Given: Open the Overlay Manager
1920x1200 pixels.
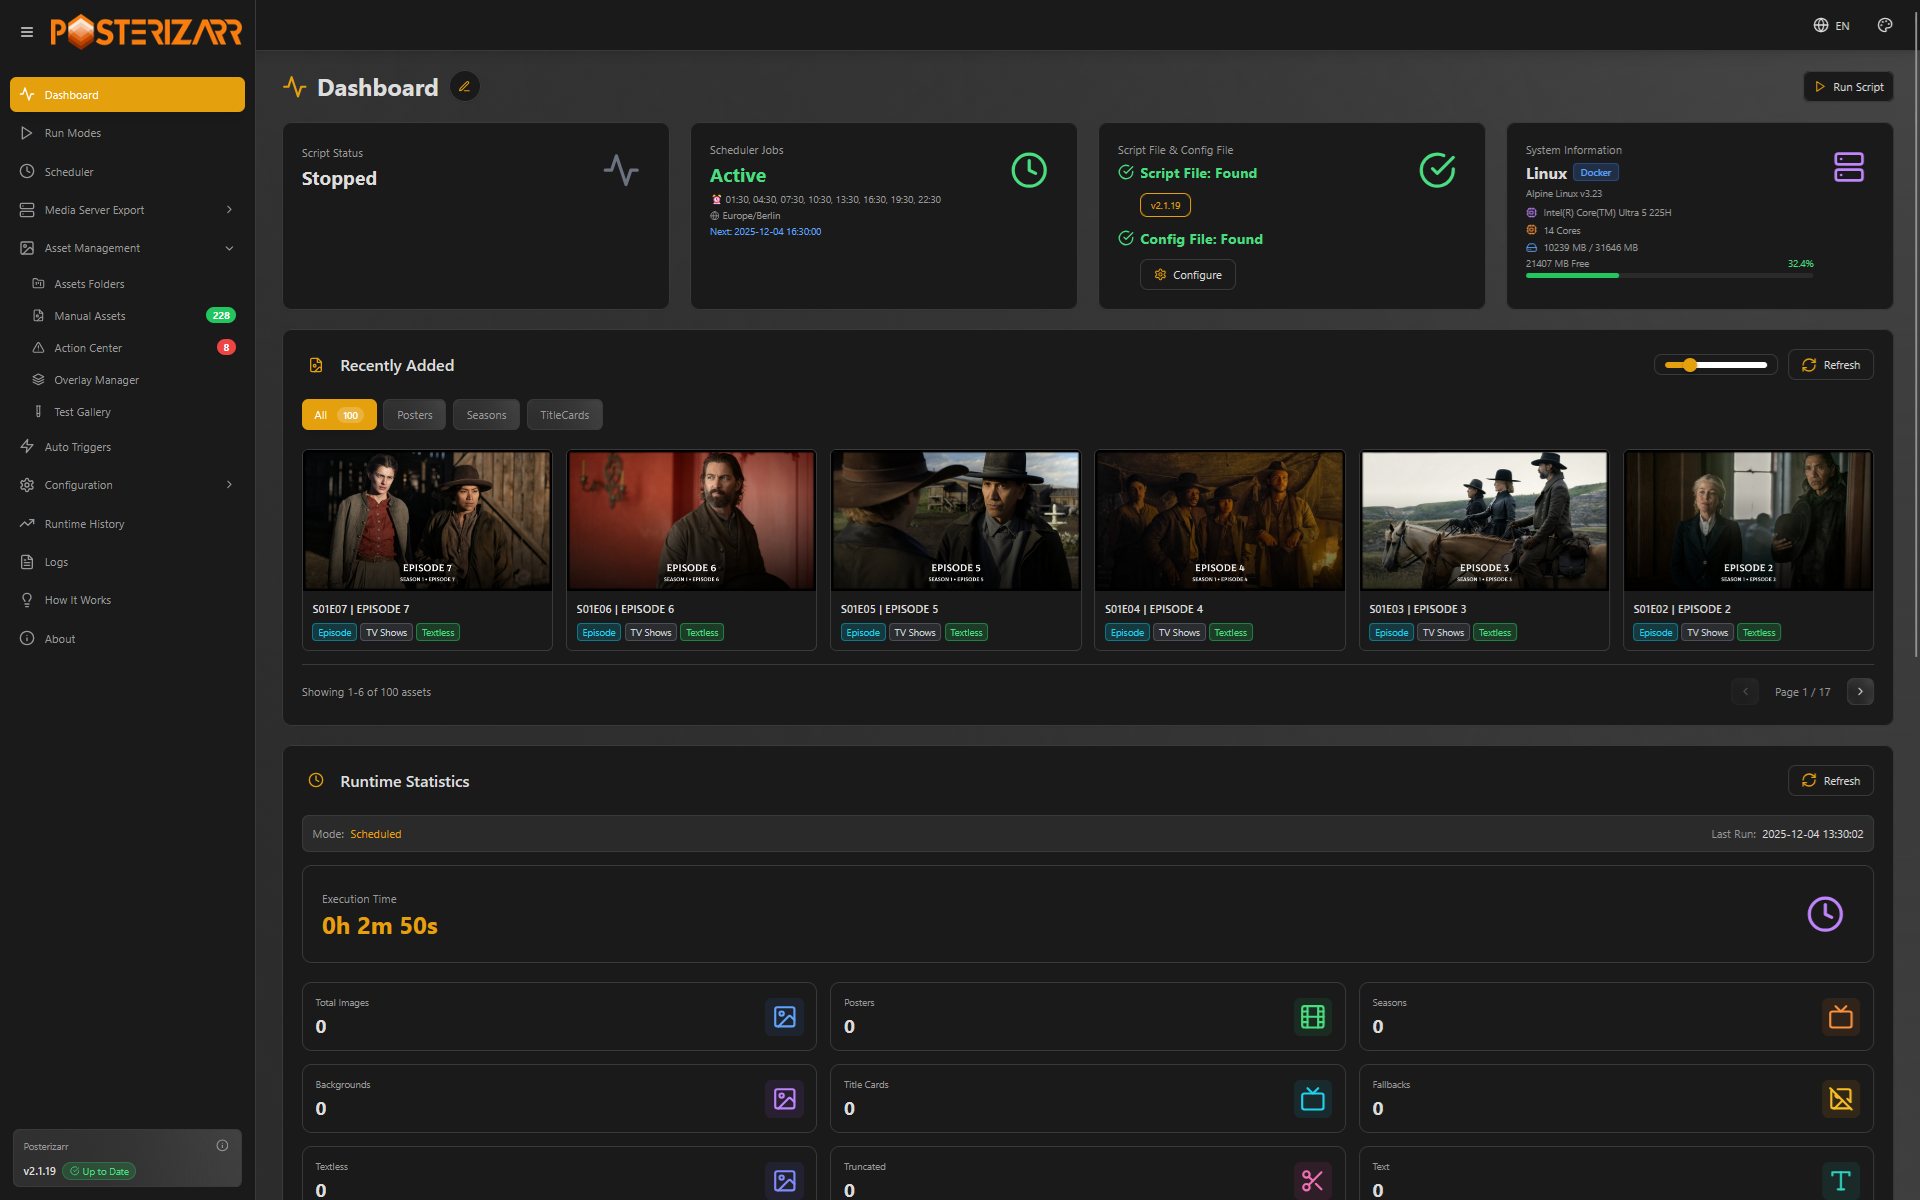Looking at the screenshot, I should click(x=97, y=379).
